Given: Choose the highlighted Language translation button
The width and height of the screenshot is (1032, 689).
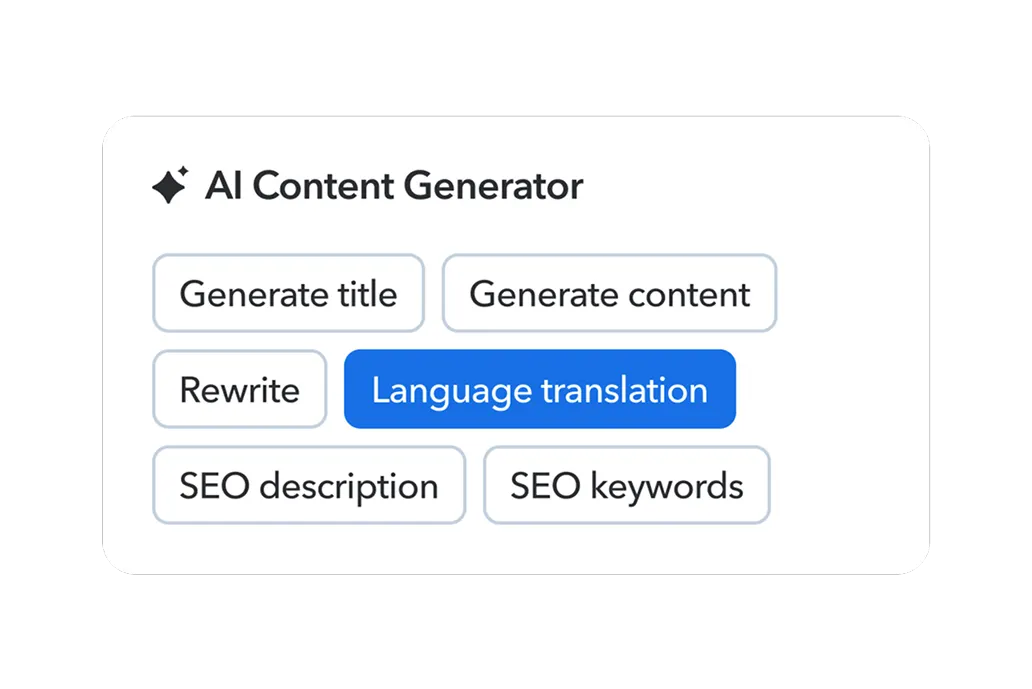Looking at the screenshot, I should pos(539,389).
